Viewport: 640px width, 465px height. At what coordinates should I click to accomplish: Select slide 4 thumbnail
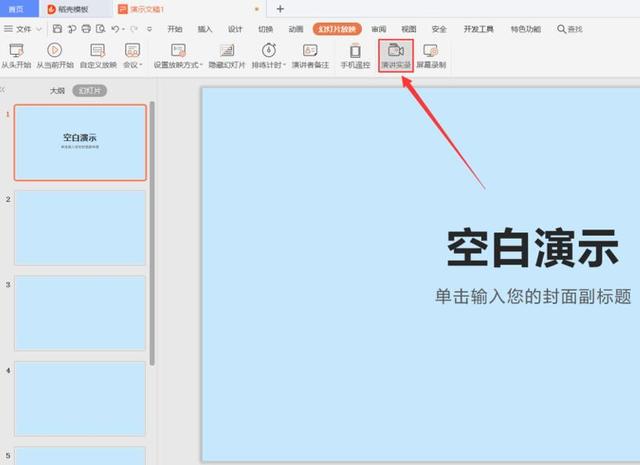(80, 398)
